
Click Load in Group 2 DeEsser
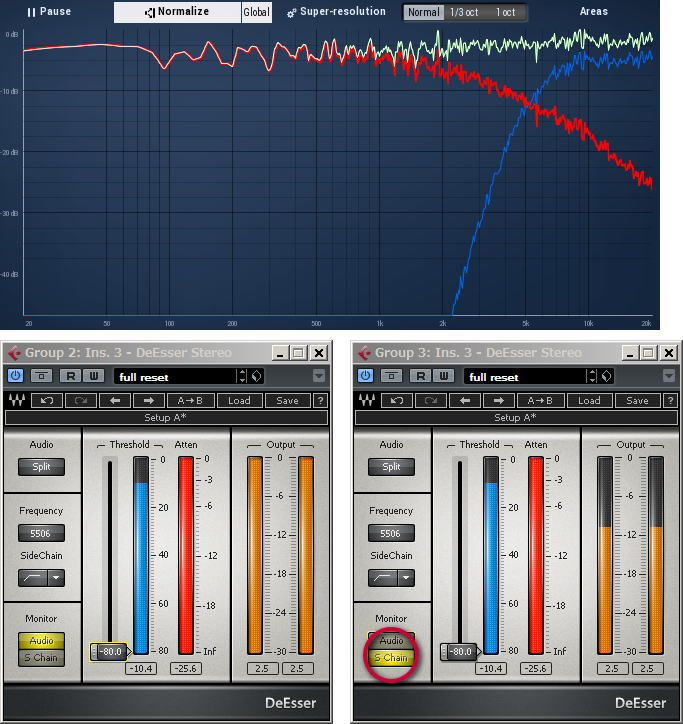click(x=239, y=401)
